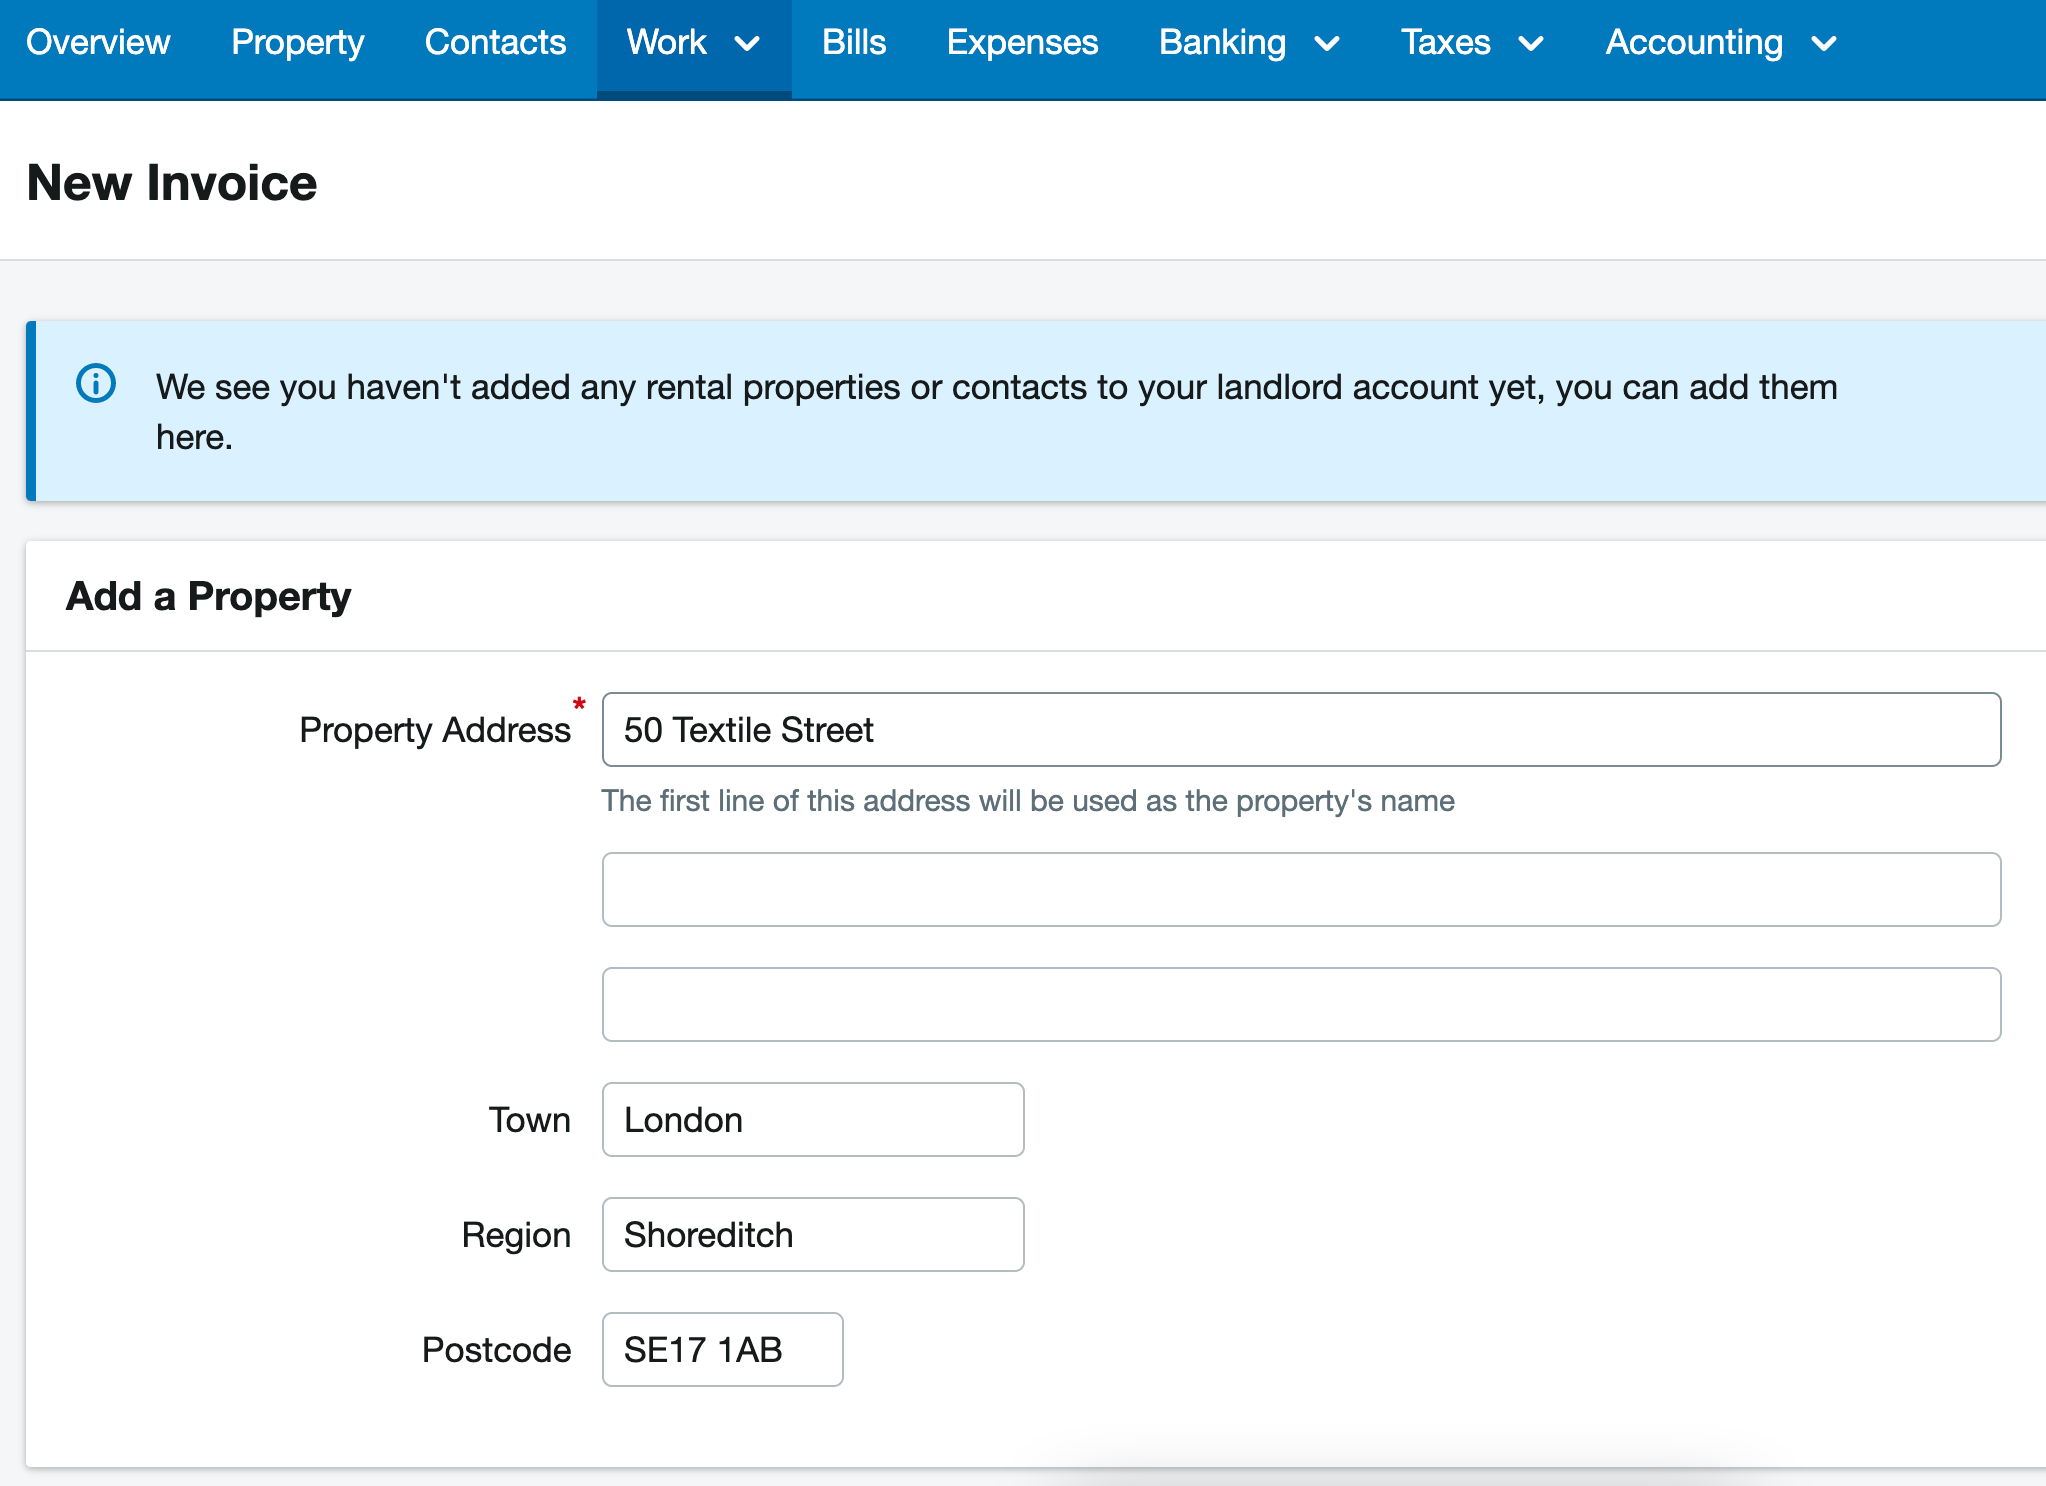Viewport: 2046px width, 1486px height.
Task: Click the third address line field
Action: tap(1300, 1004)
